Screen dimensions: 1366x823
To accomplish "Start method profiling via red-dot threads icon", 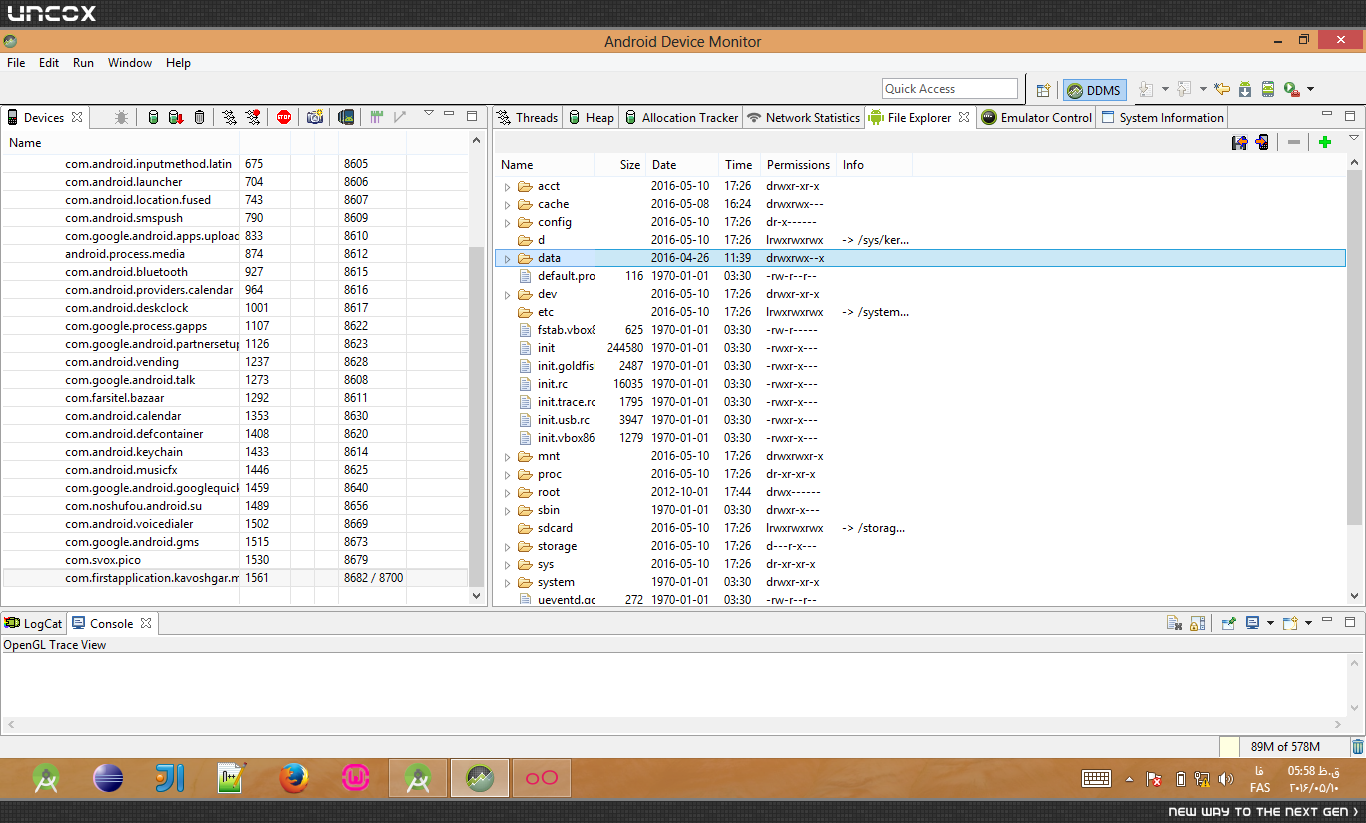I will click(253, 117).
